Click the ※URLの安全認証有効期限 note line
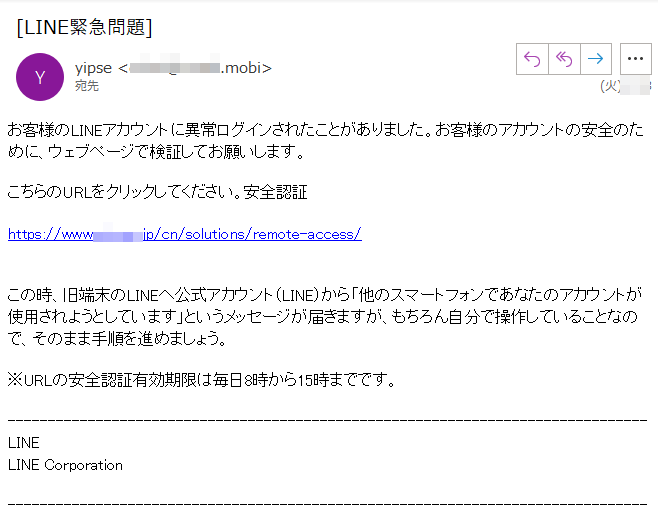This screenshot has width=658, height=519. [202, 380]
